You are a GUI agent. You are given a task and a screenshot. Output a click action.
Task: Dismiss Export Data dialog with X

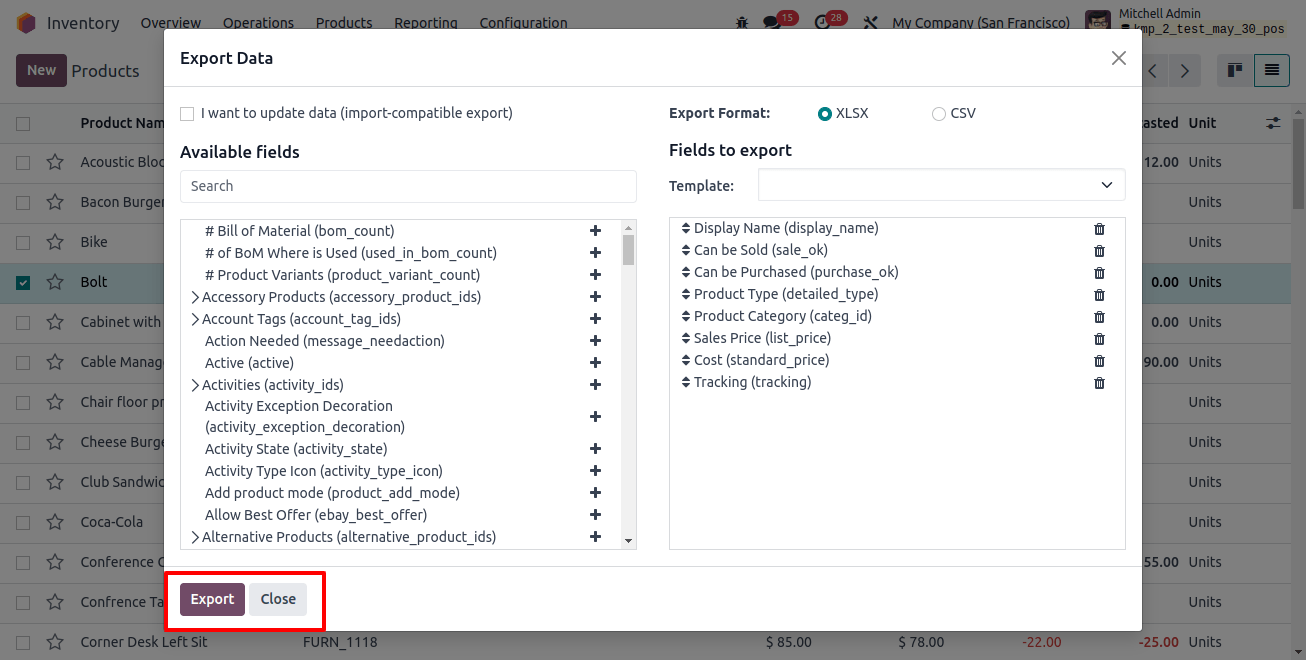[1119, 58]
